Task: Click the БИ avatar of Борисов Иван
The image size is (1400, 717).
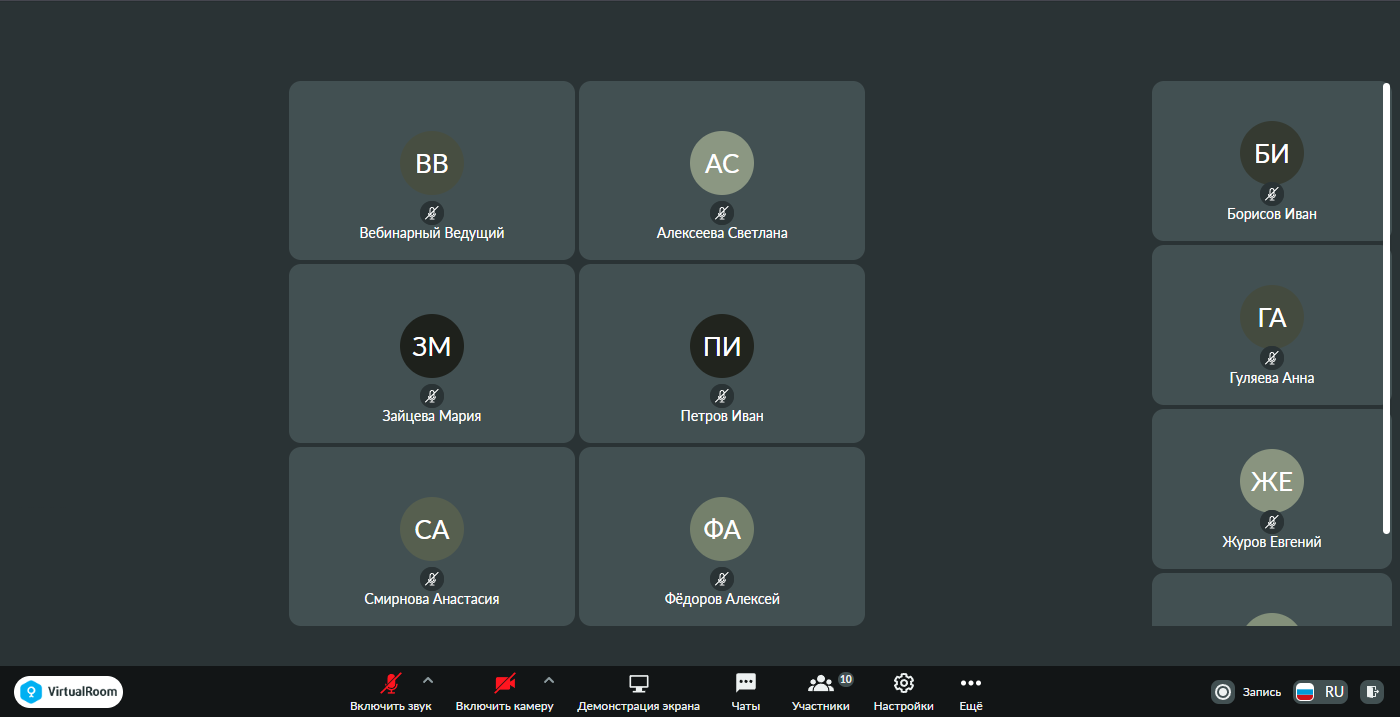Action: (1272, 153)
